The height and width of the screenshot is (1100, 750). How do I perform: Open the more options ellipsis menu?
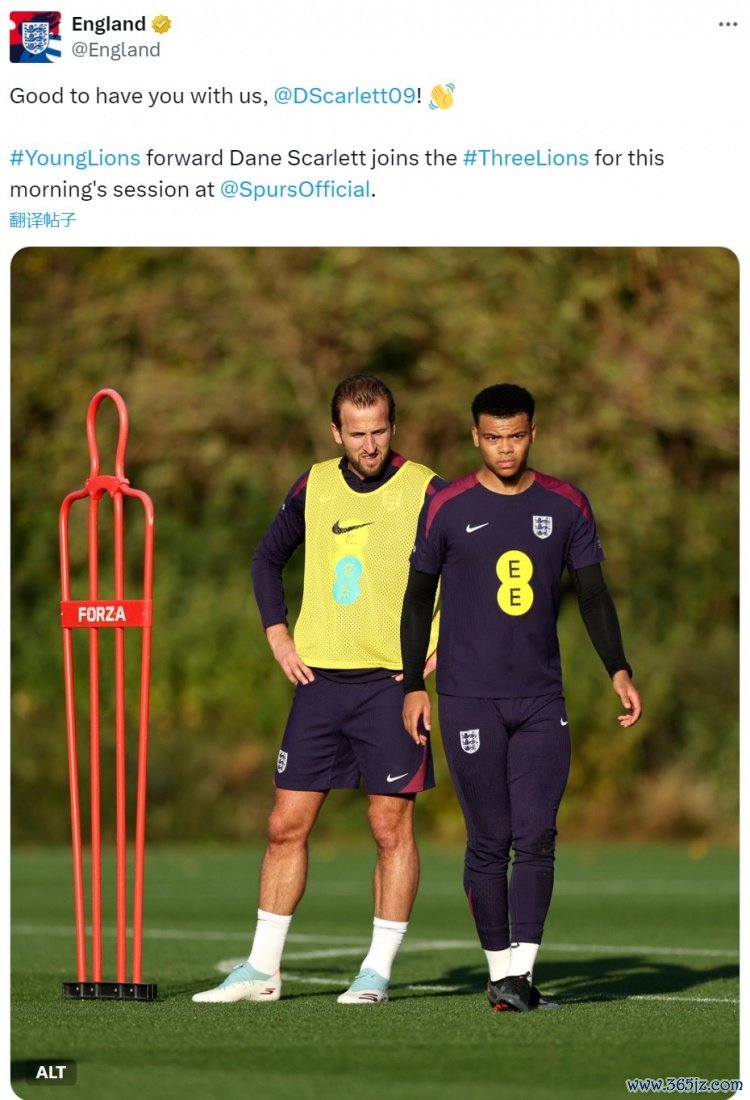727,24
